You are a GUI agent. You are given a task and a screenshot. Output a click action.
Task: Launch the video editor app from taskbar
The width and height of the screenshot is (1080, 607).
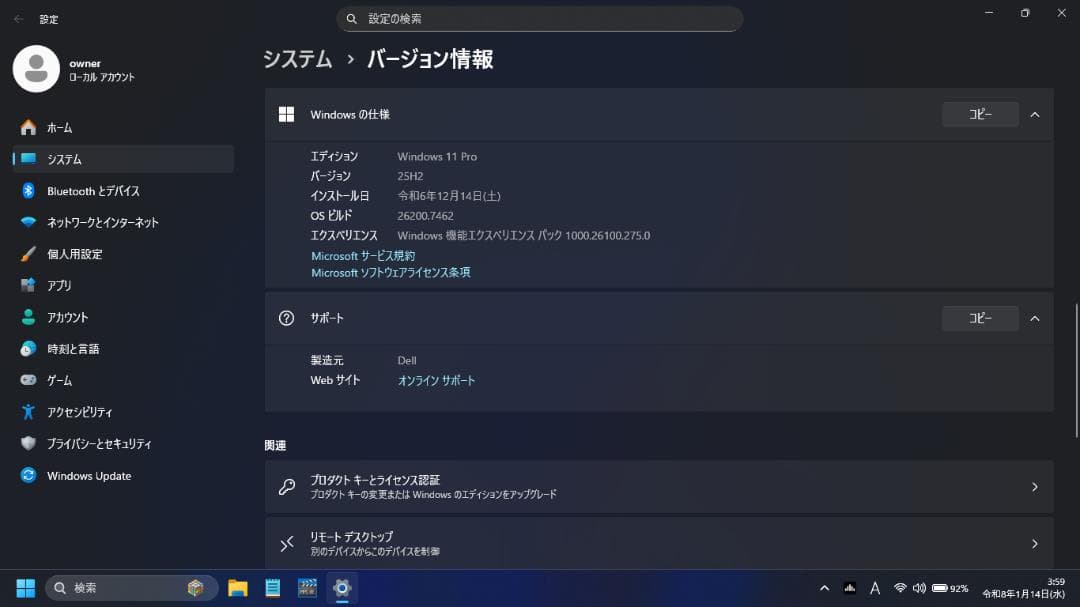click(x=307, y=588)
